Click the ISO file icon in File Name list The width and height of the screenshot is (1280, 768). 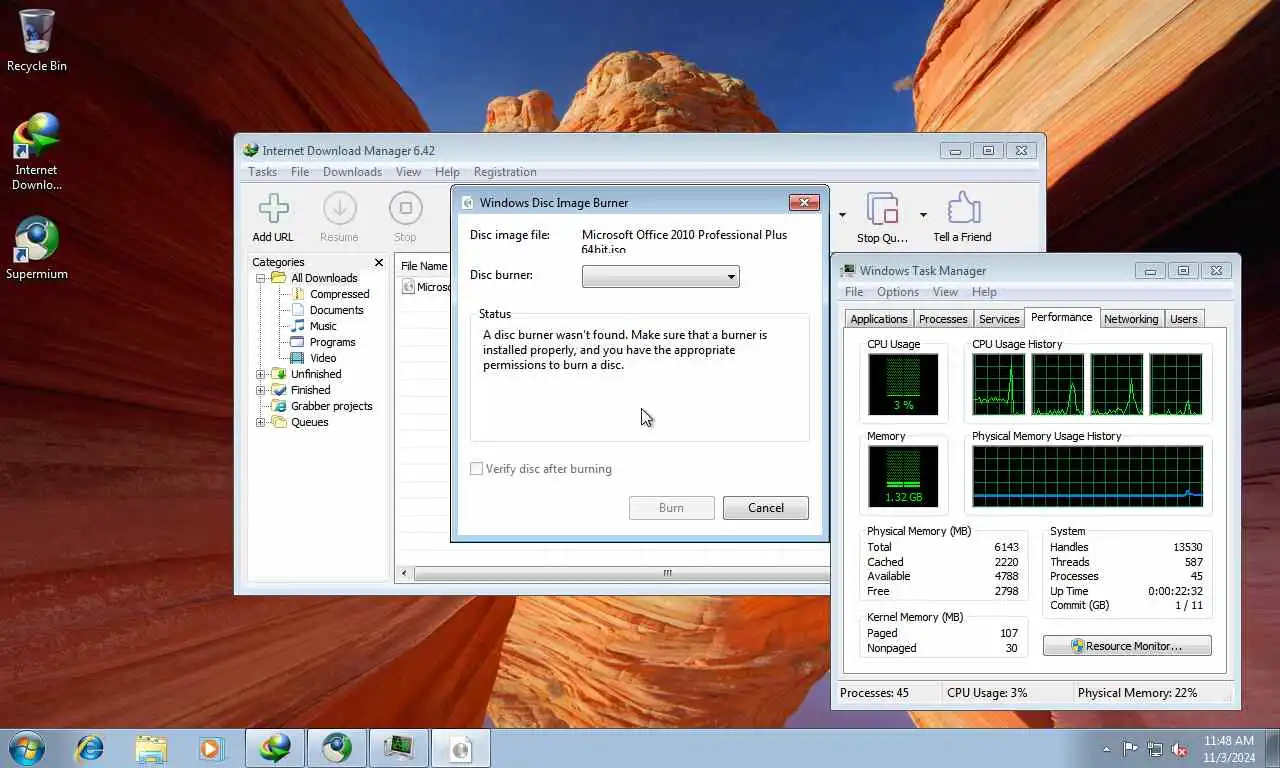tap(408, 287)
